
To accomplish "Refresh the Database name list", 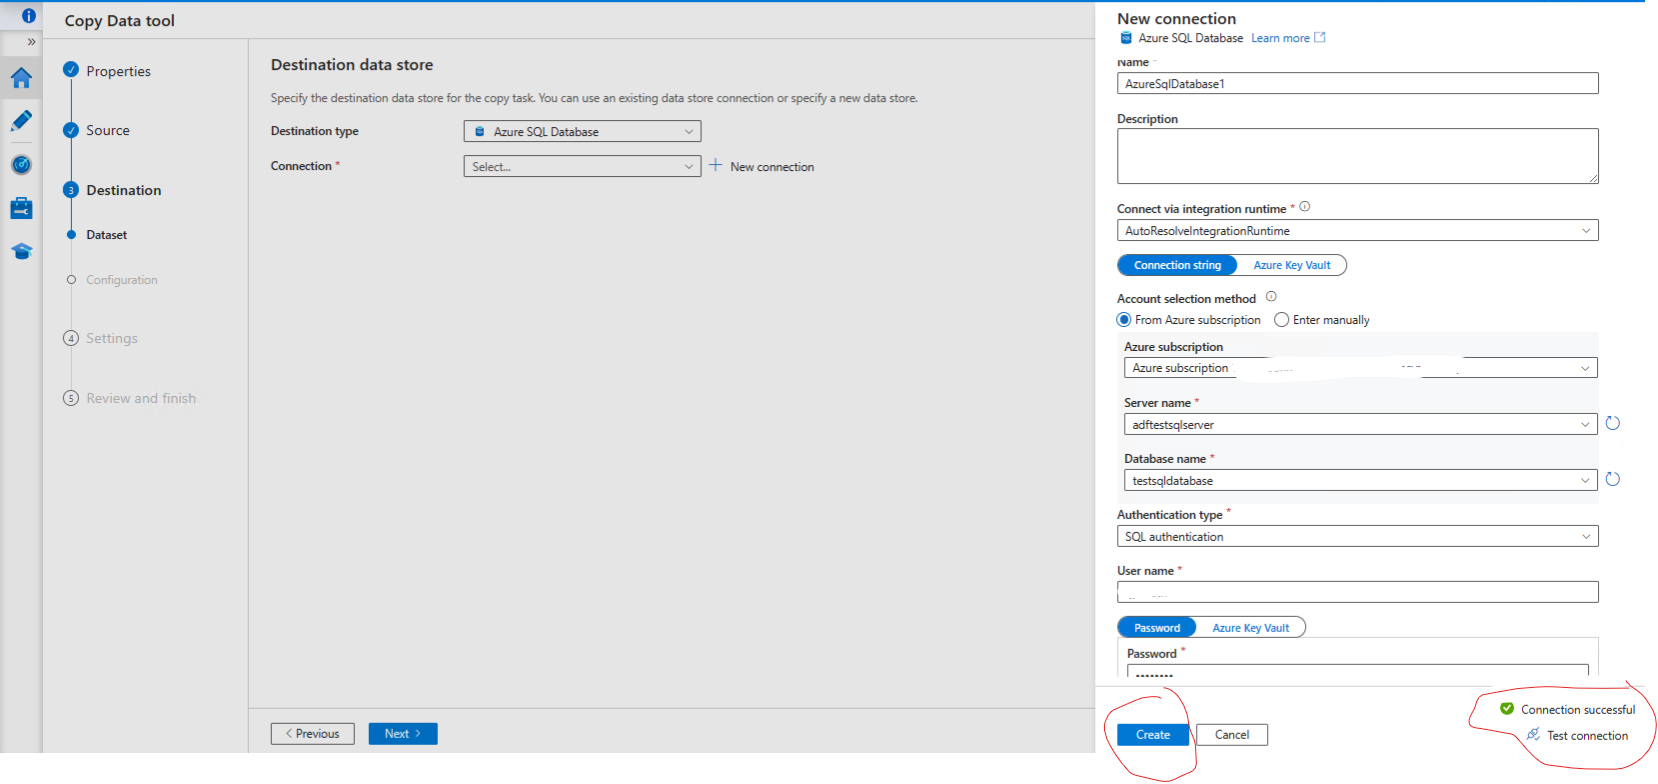I will tap(1612, 480).
